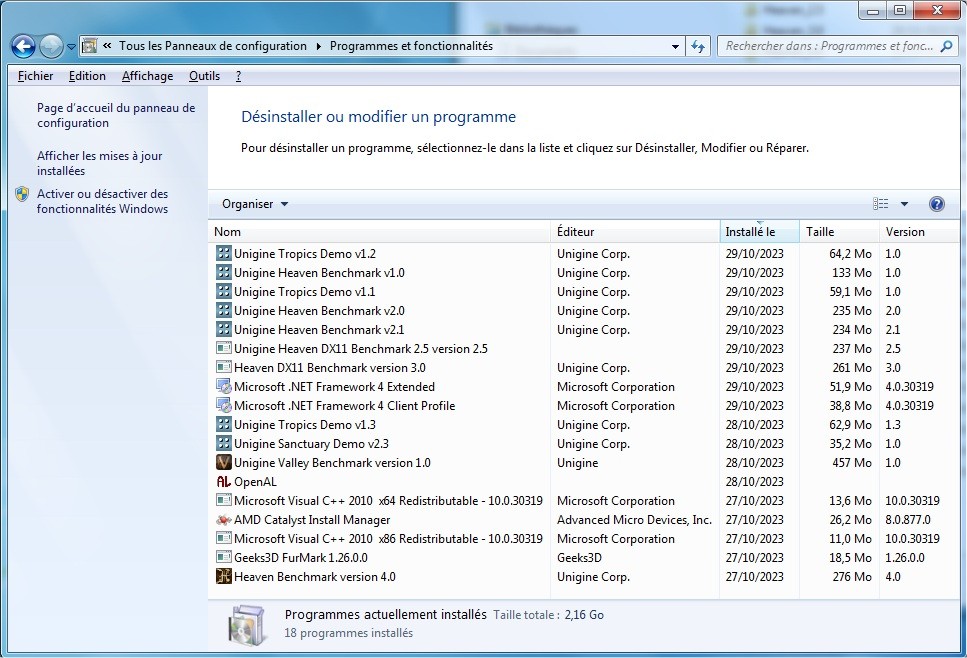Select Unigine Sanctuary Demo v2.3 icon
The width and height of the screenshot is (967, 658).
[223, 443]
